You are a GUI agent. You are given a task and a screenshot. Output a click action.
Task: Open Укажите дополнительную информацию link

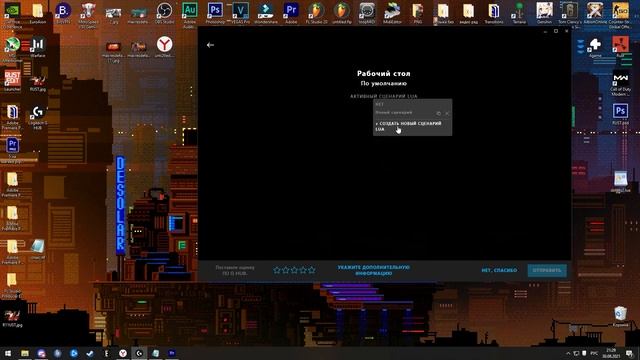[x=373, y=270]
